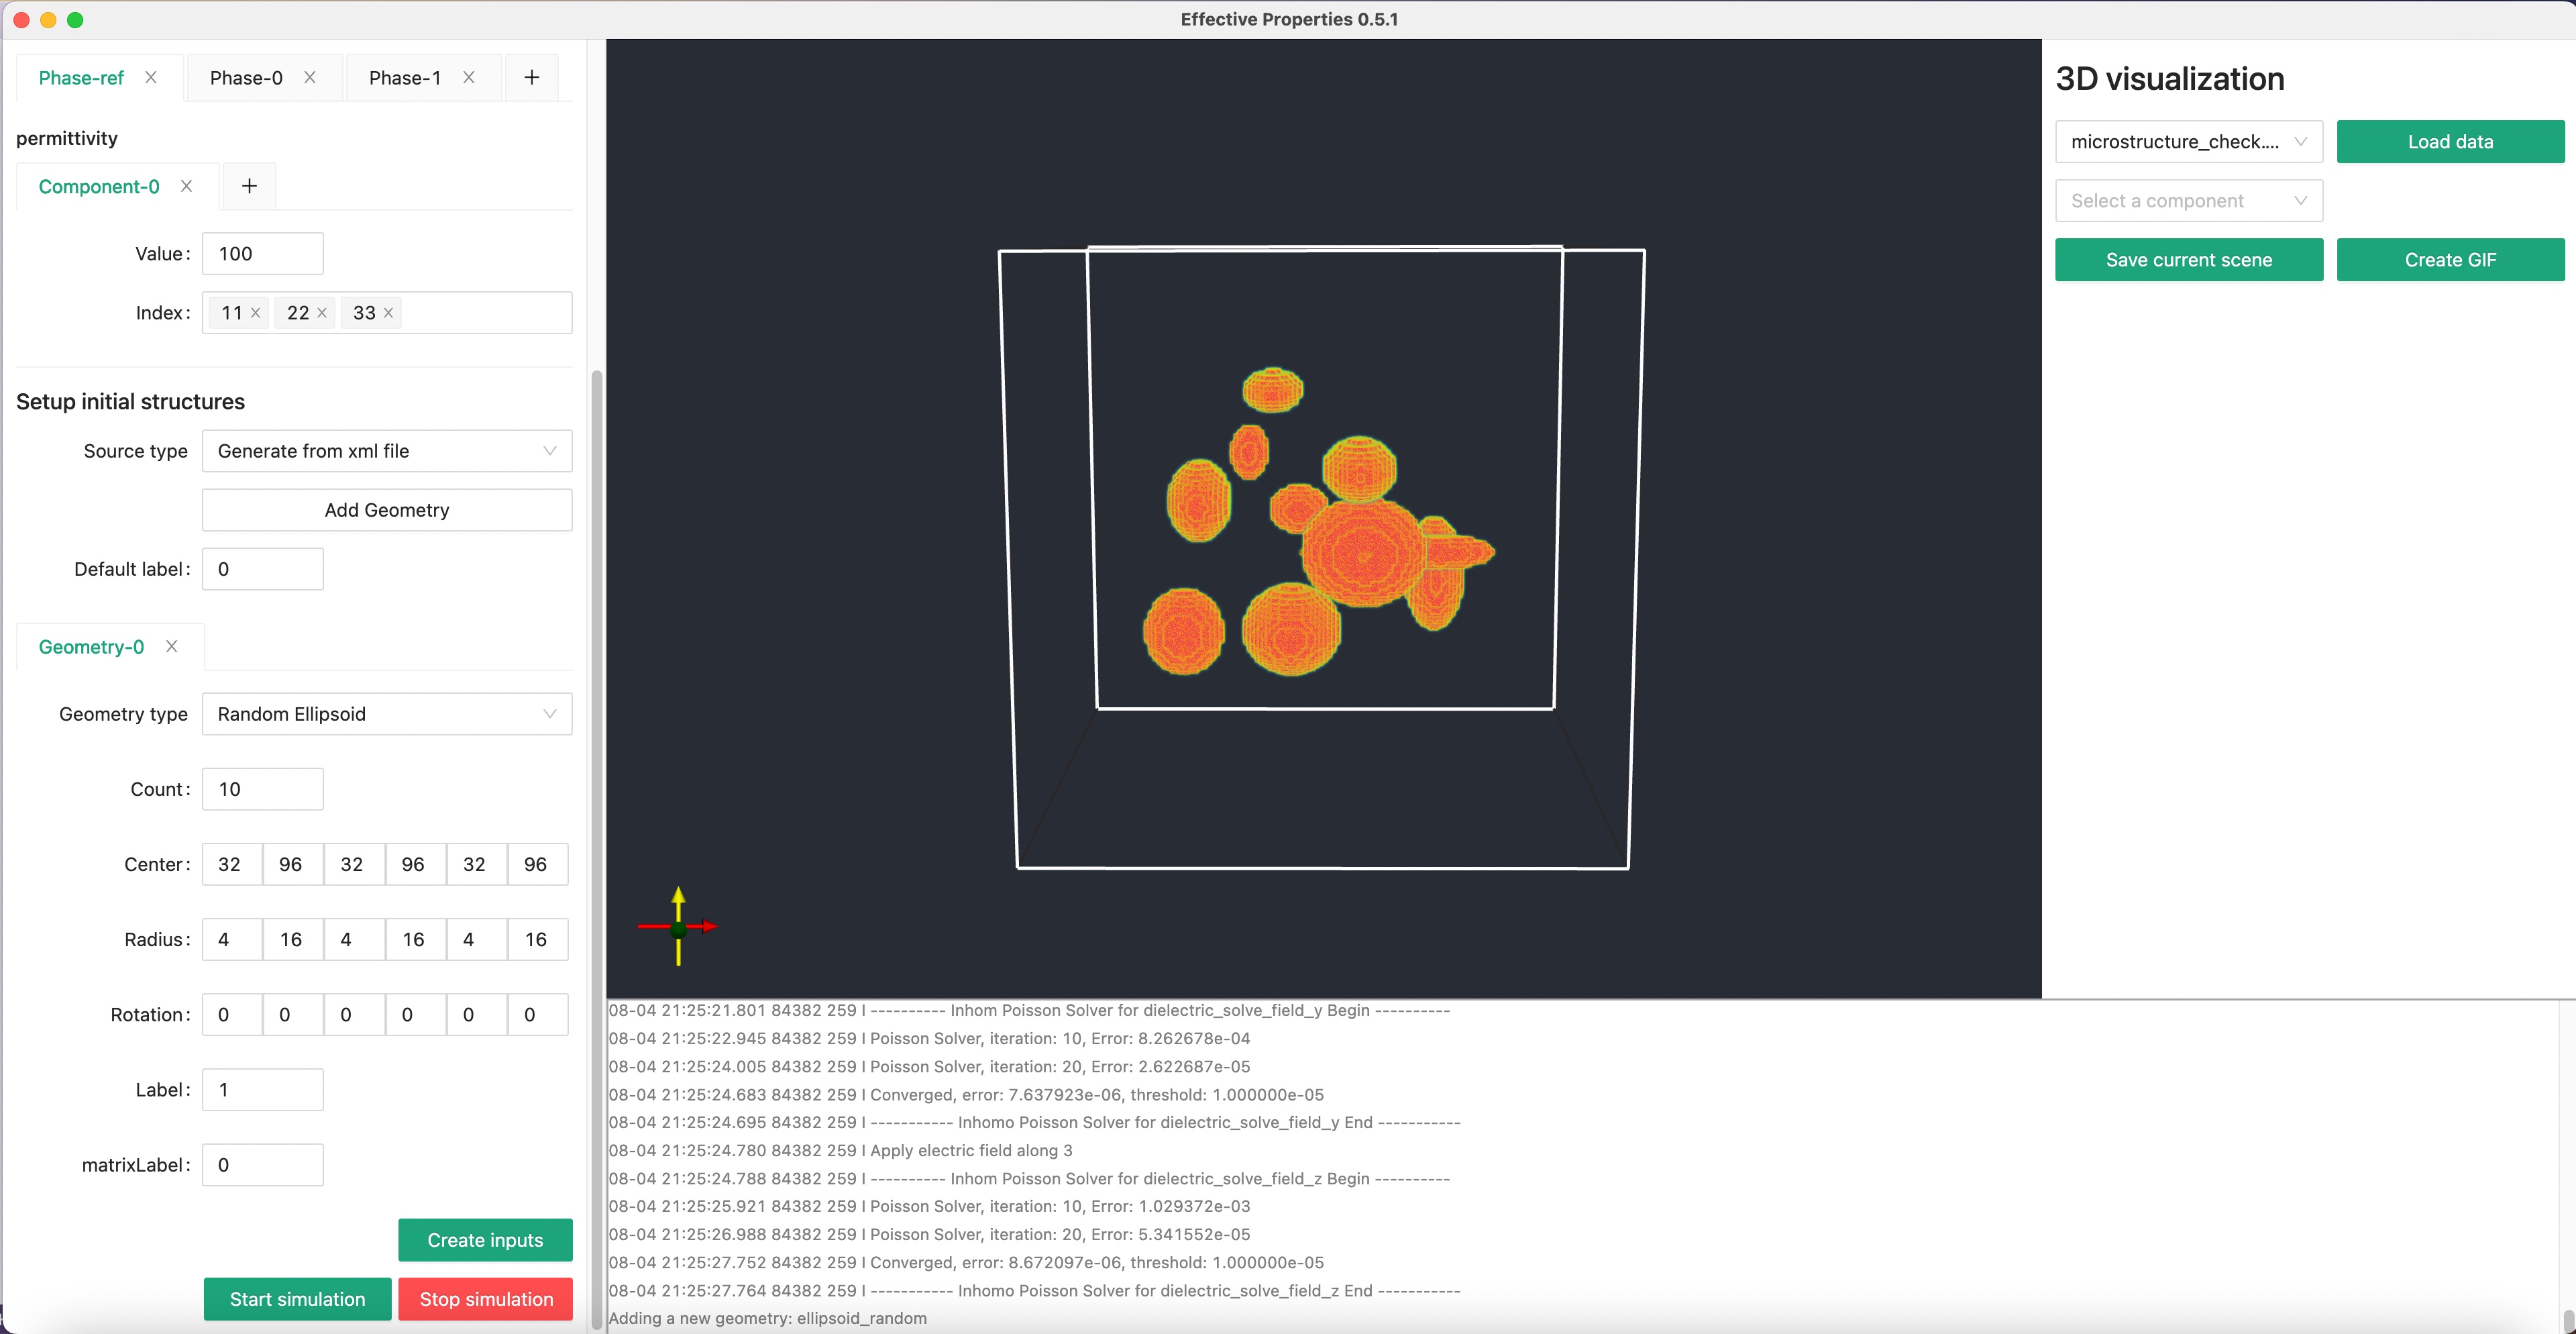Close the Phase-0 tab using X icon
Screen dimensions: 2576x1334
(310, 77)
